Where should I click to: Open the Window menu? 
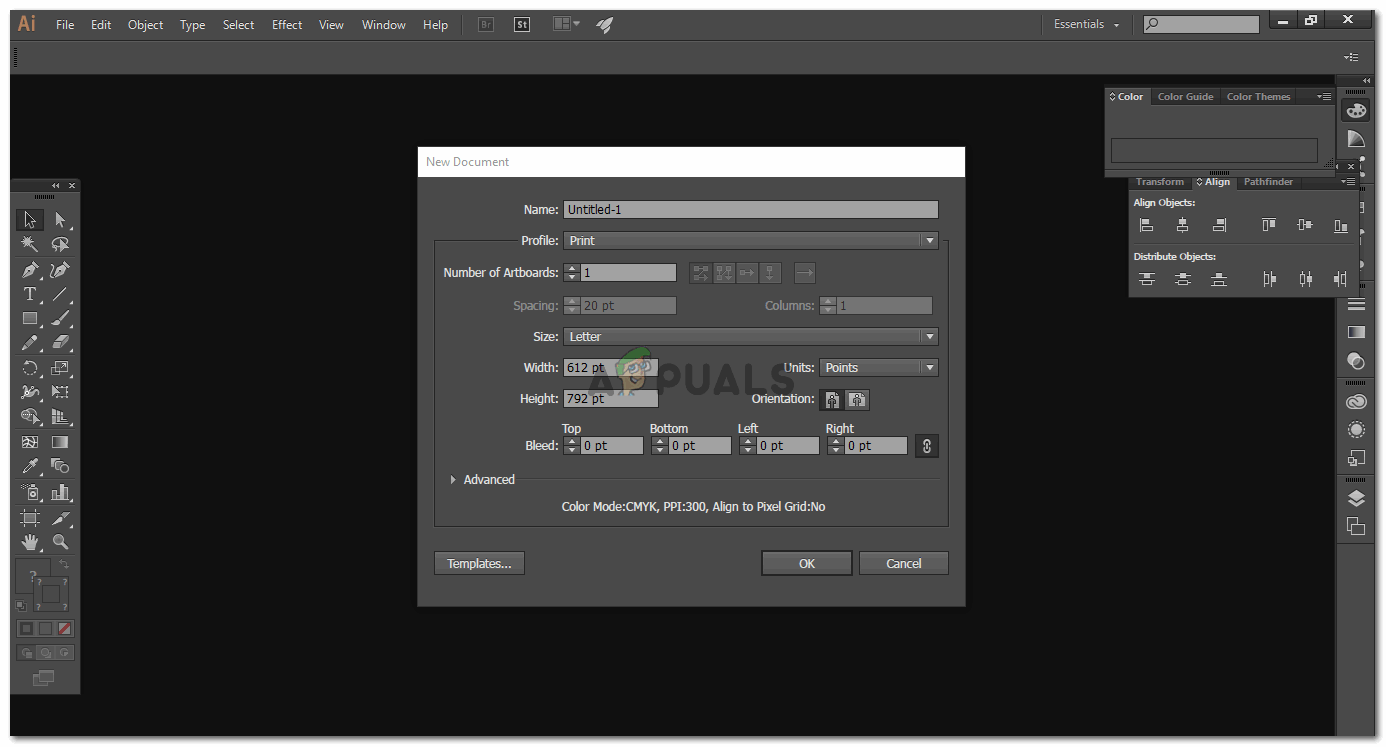tap(383, 24)
